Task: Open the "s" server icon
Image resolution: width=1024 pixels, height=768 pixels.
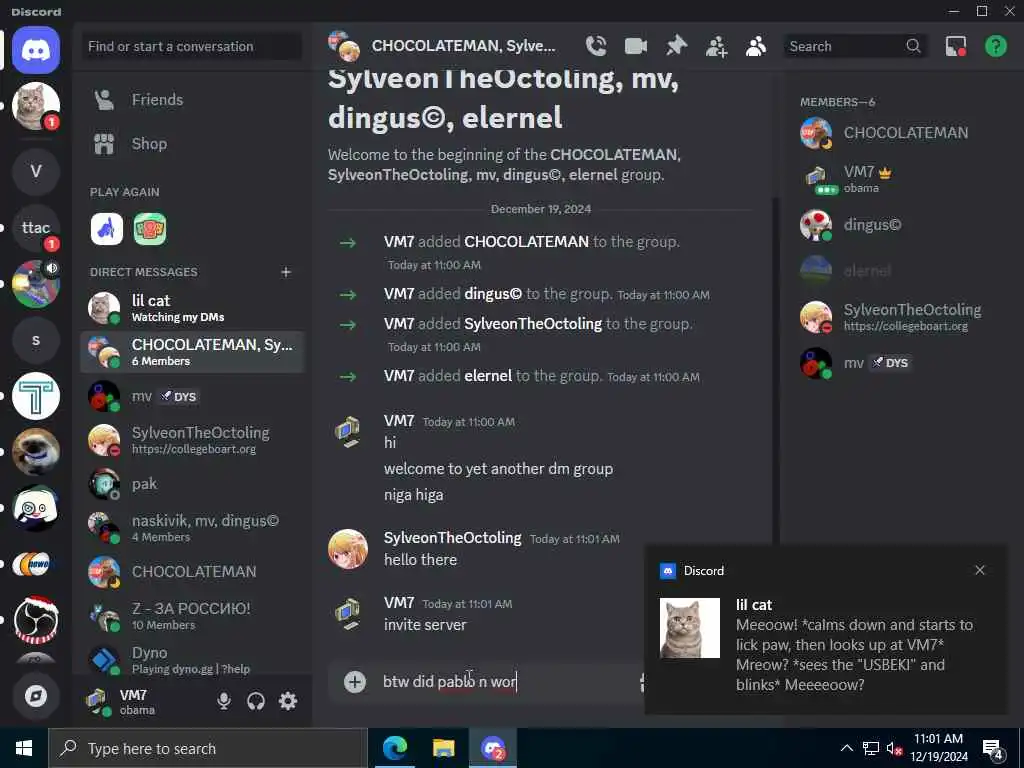Action: 36,340
